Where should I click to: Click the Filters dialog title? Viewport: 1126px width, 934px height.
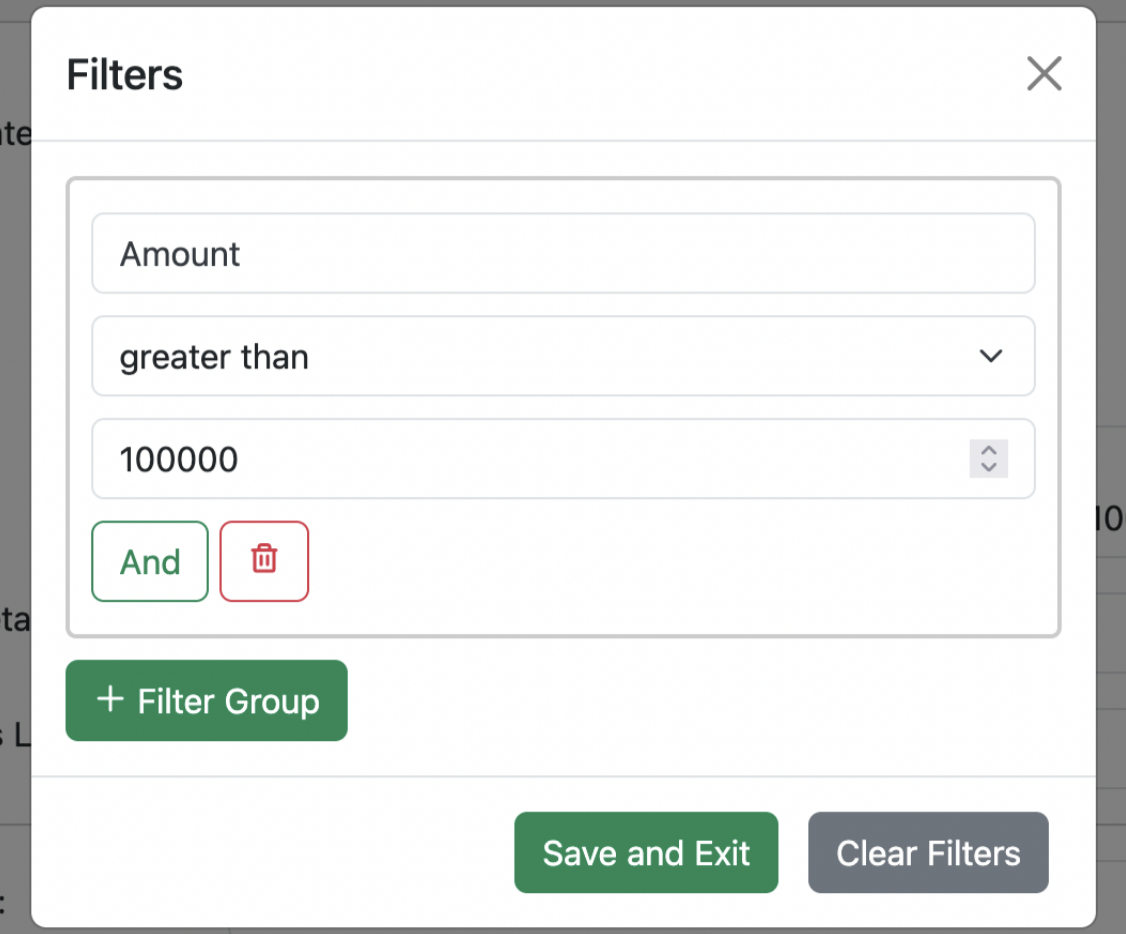(125, 75)
